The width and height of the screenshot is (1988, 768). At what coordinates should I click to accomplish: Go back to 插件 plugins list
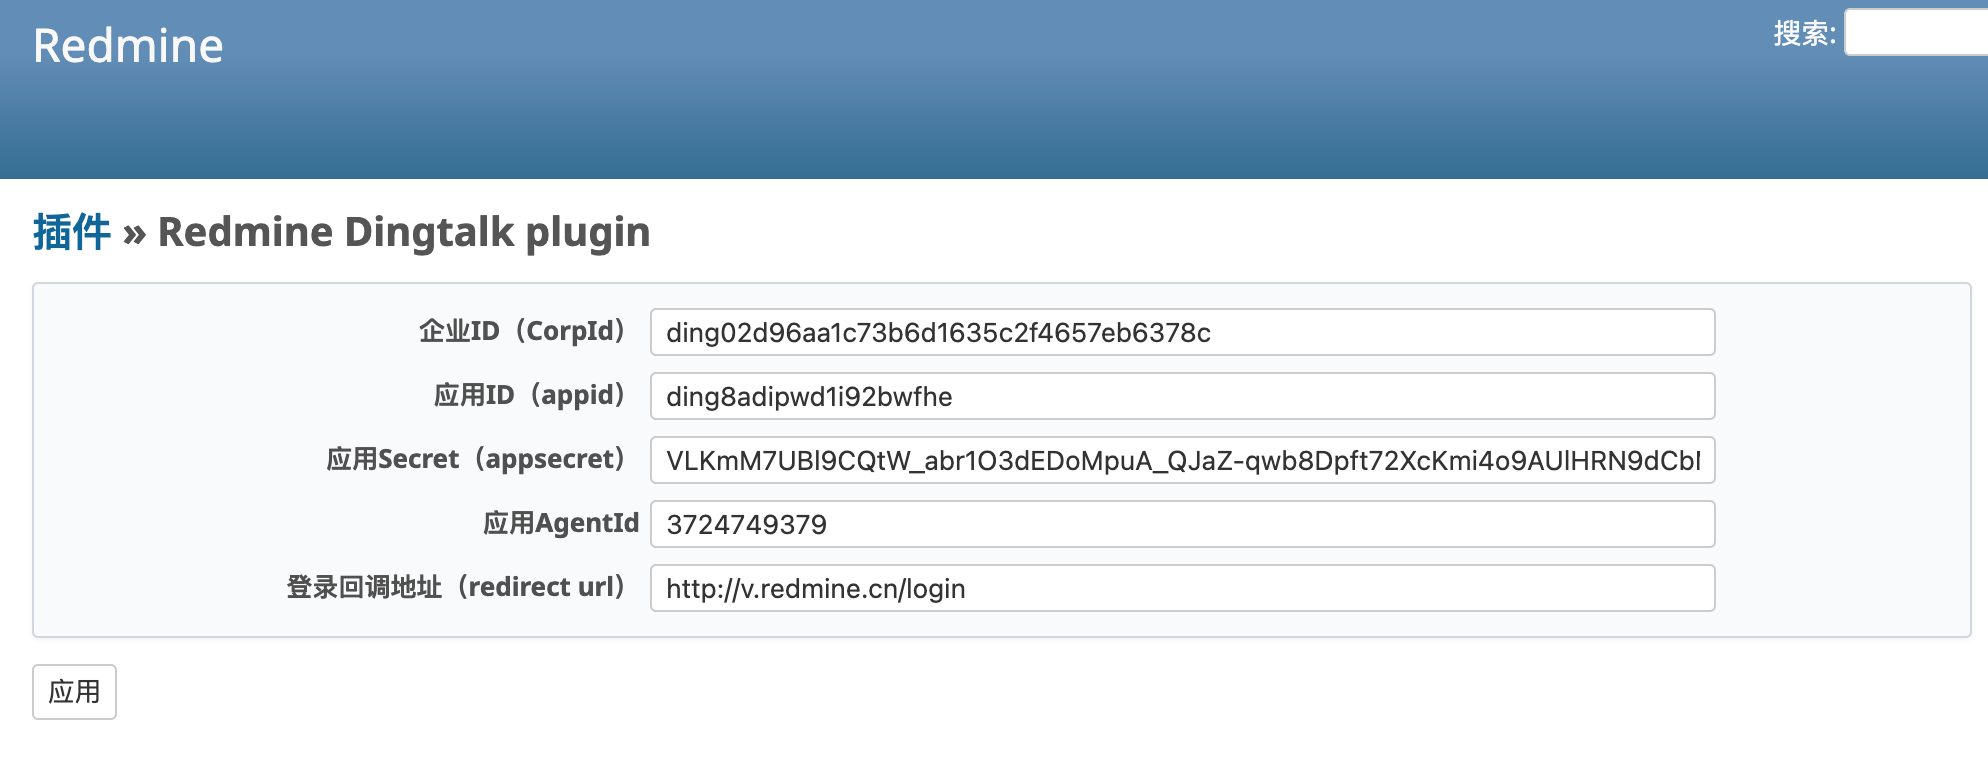pos(72,232)
